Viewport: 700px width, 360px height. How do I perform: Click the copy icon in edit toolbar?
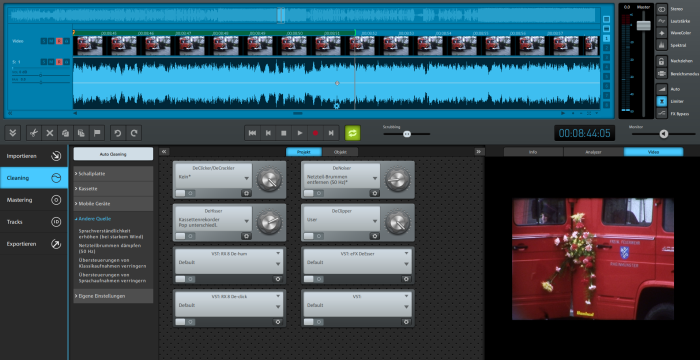pos(65,133)
